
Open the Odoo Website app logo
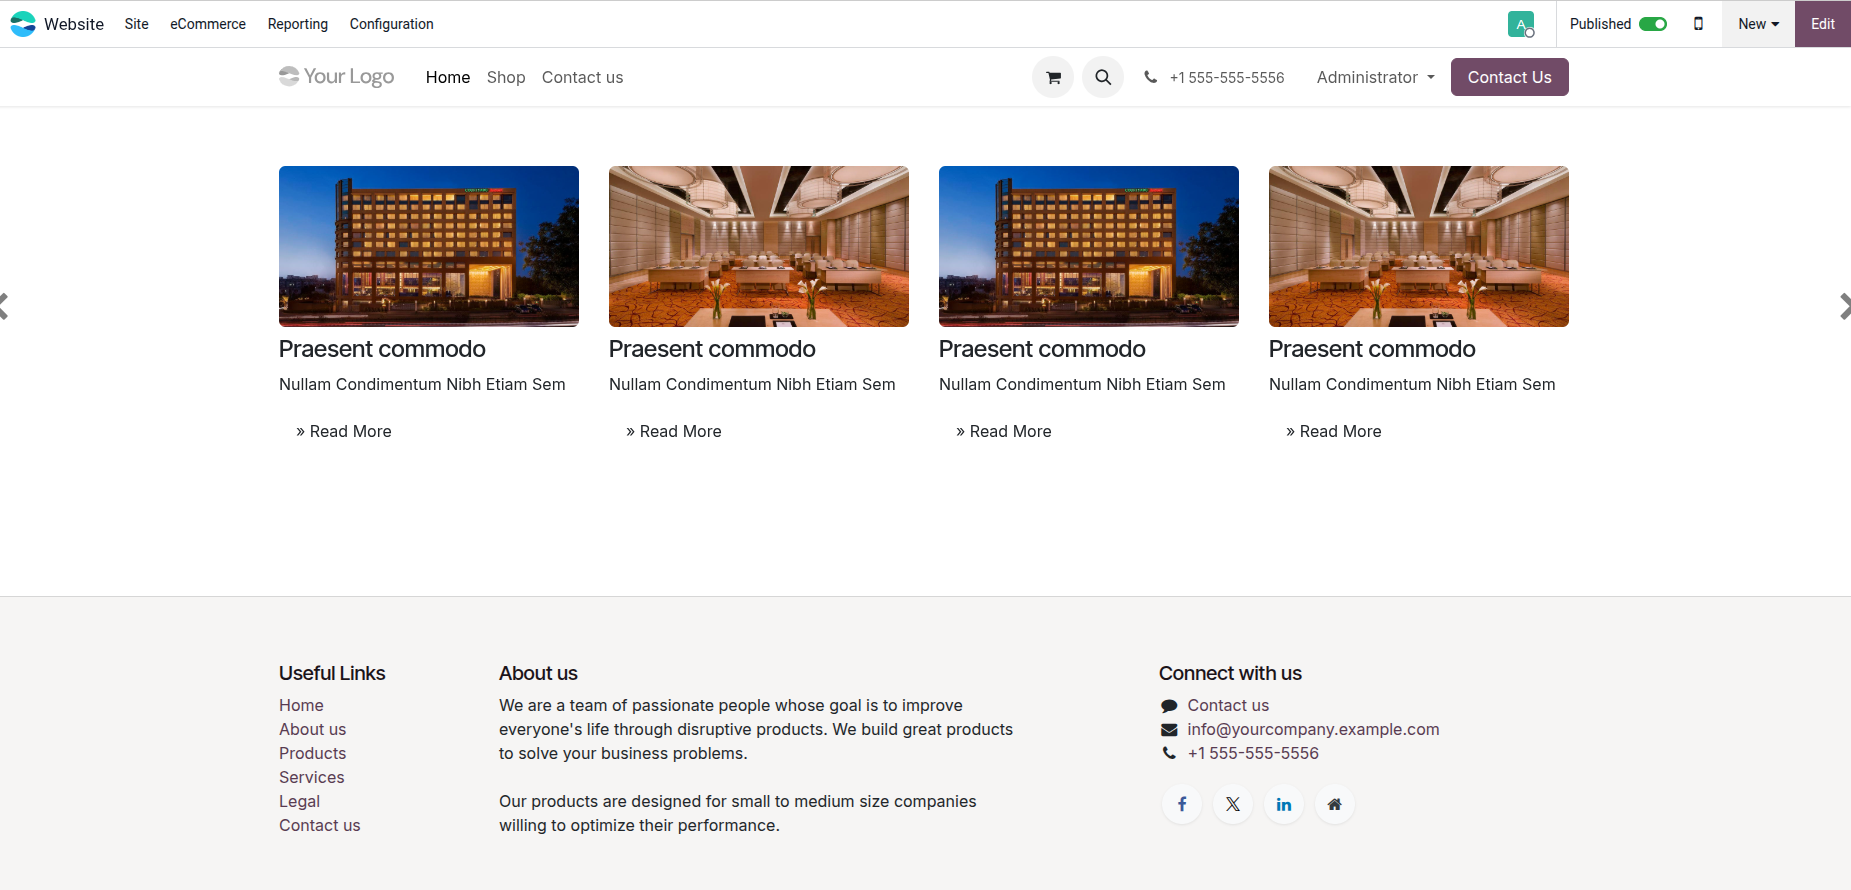(23, 24)
